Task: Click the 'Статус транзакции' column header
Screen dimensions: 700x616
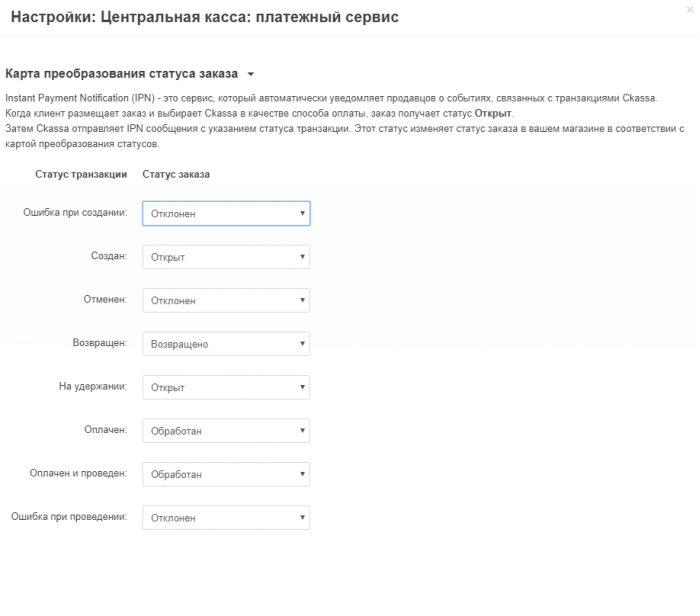Action: coord(81,174)
